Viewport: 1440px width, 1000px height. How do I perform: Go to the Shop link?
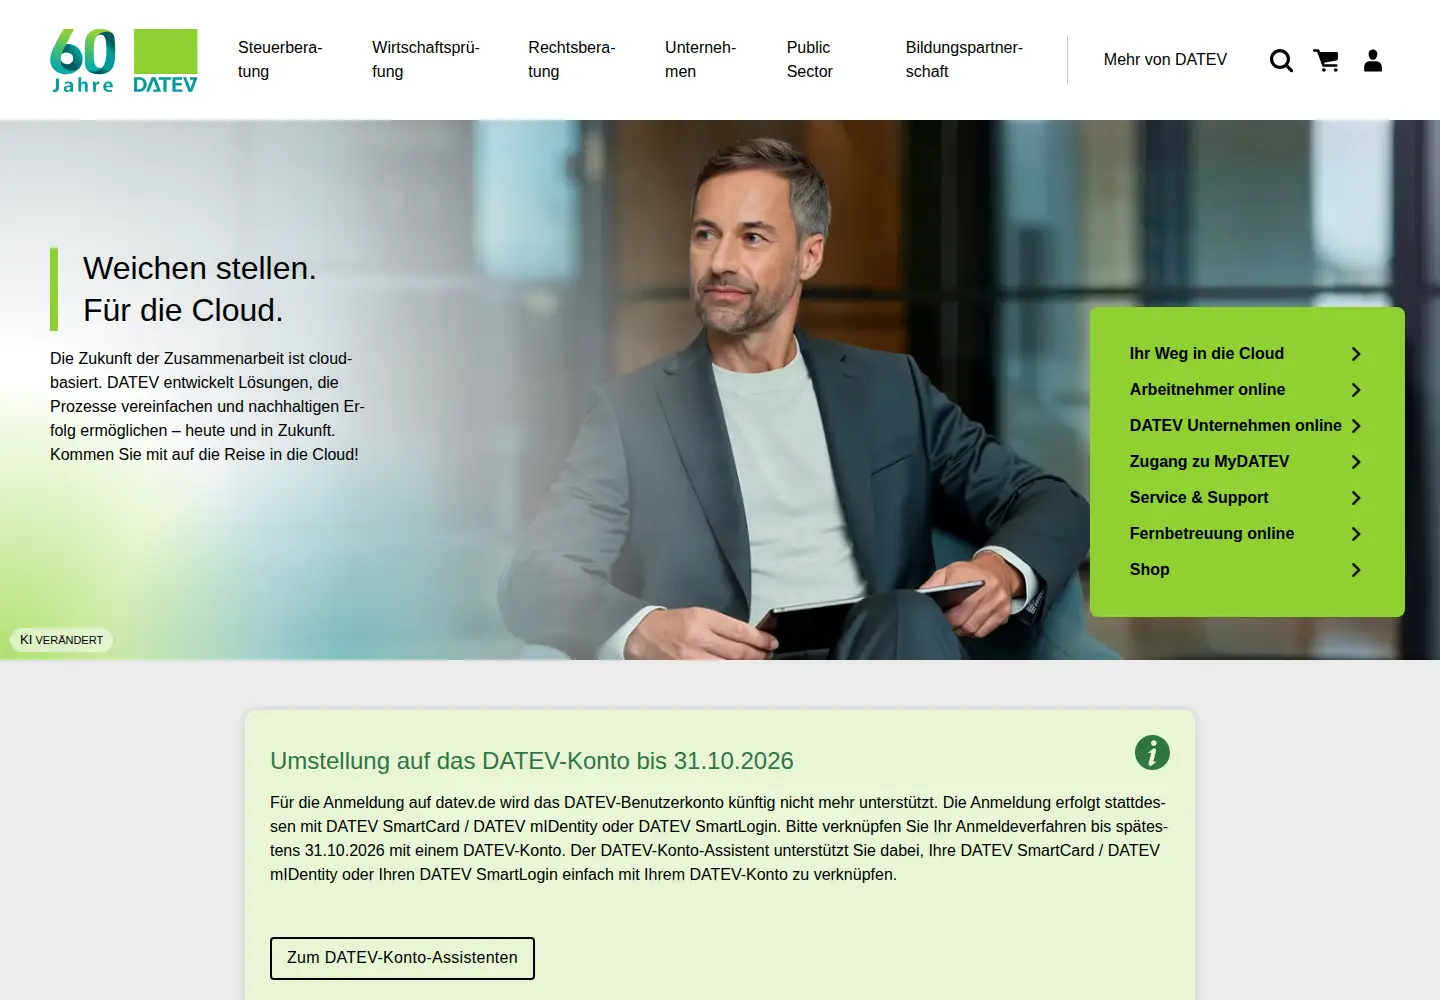pyautogui.click(x=1149, y=570)
